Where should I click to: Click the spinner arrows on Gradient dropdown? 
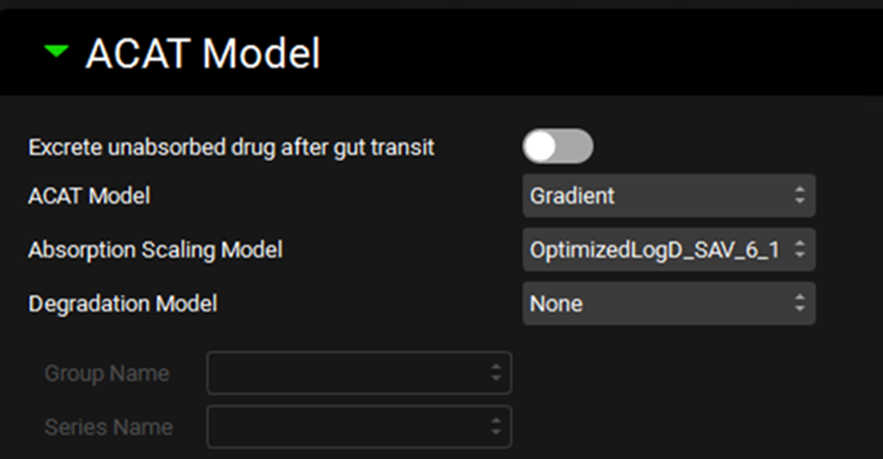click(799, 196)
